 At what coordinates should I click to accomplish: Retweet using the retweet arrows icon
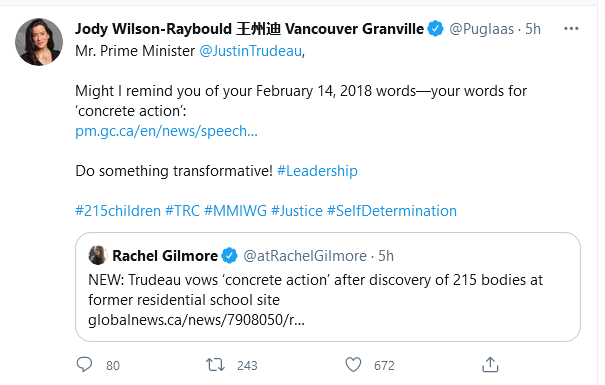215,365
